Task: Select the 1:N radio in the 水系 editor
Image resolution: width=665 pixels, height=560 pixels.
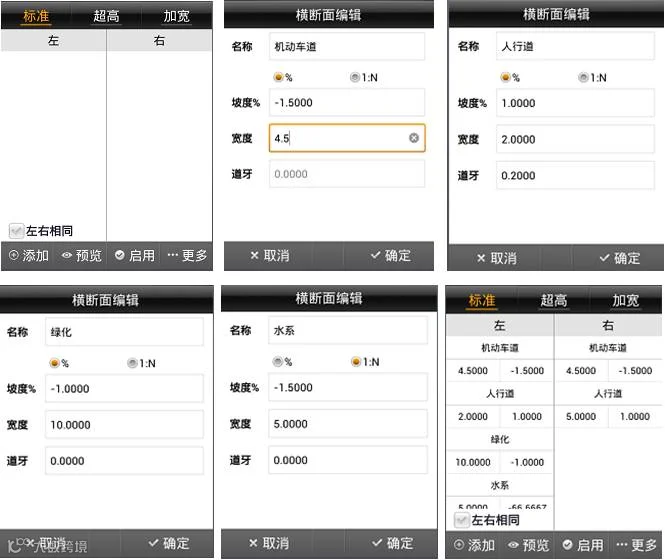Action: pos(356,362)
